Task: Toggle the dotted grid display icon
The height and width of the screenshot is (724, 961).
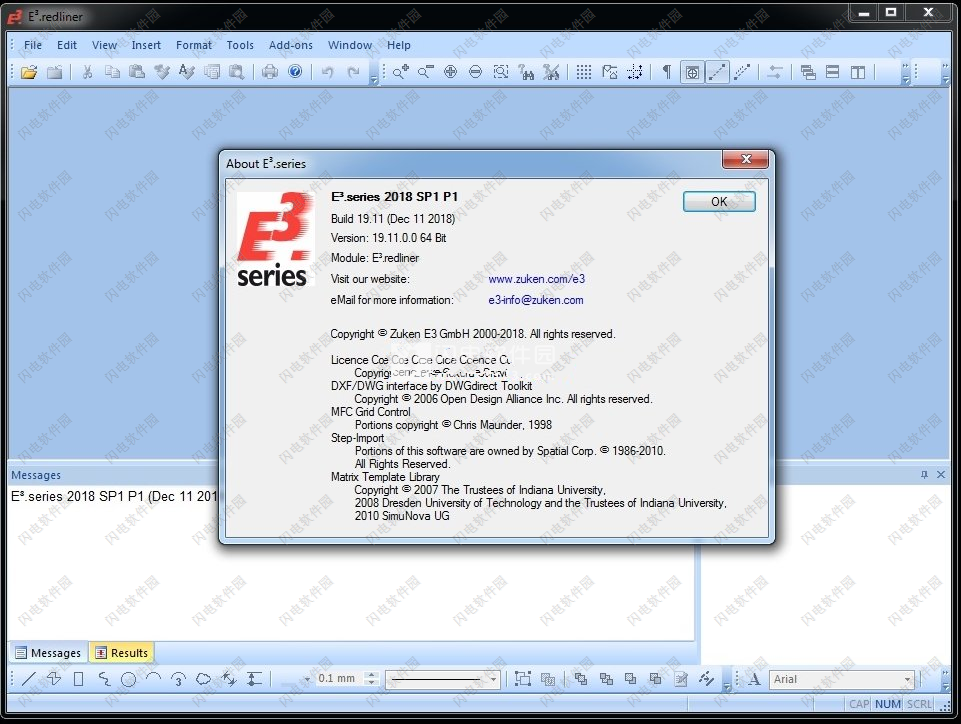Action: click(584, 72)
